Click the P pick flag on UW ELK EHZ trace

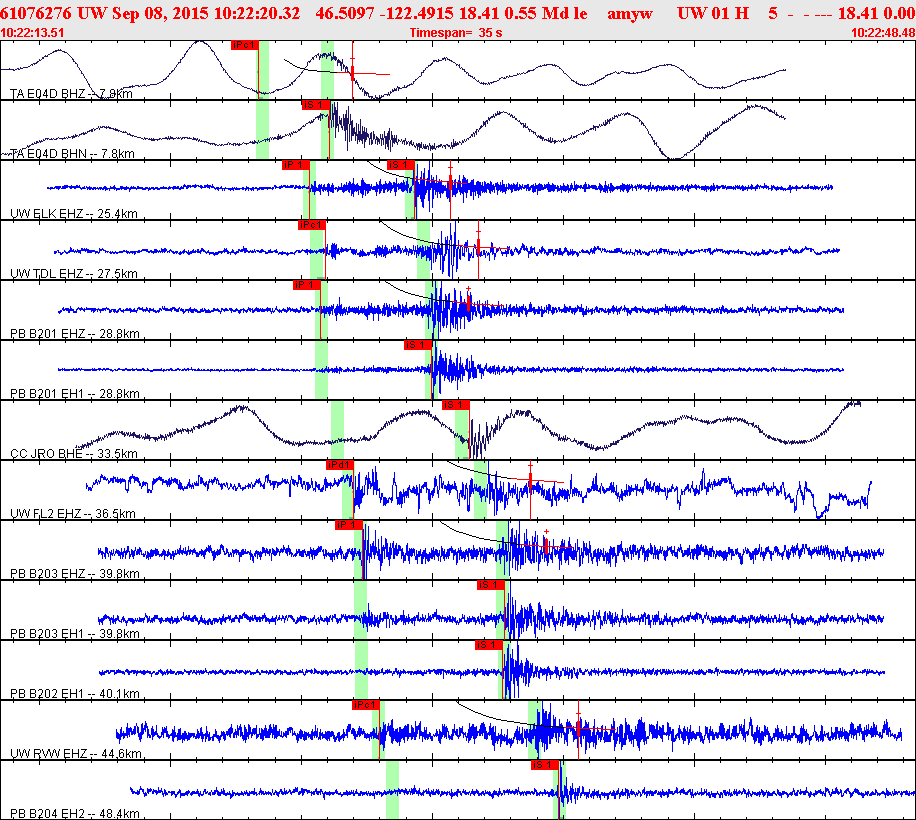click(295, 165)
